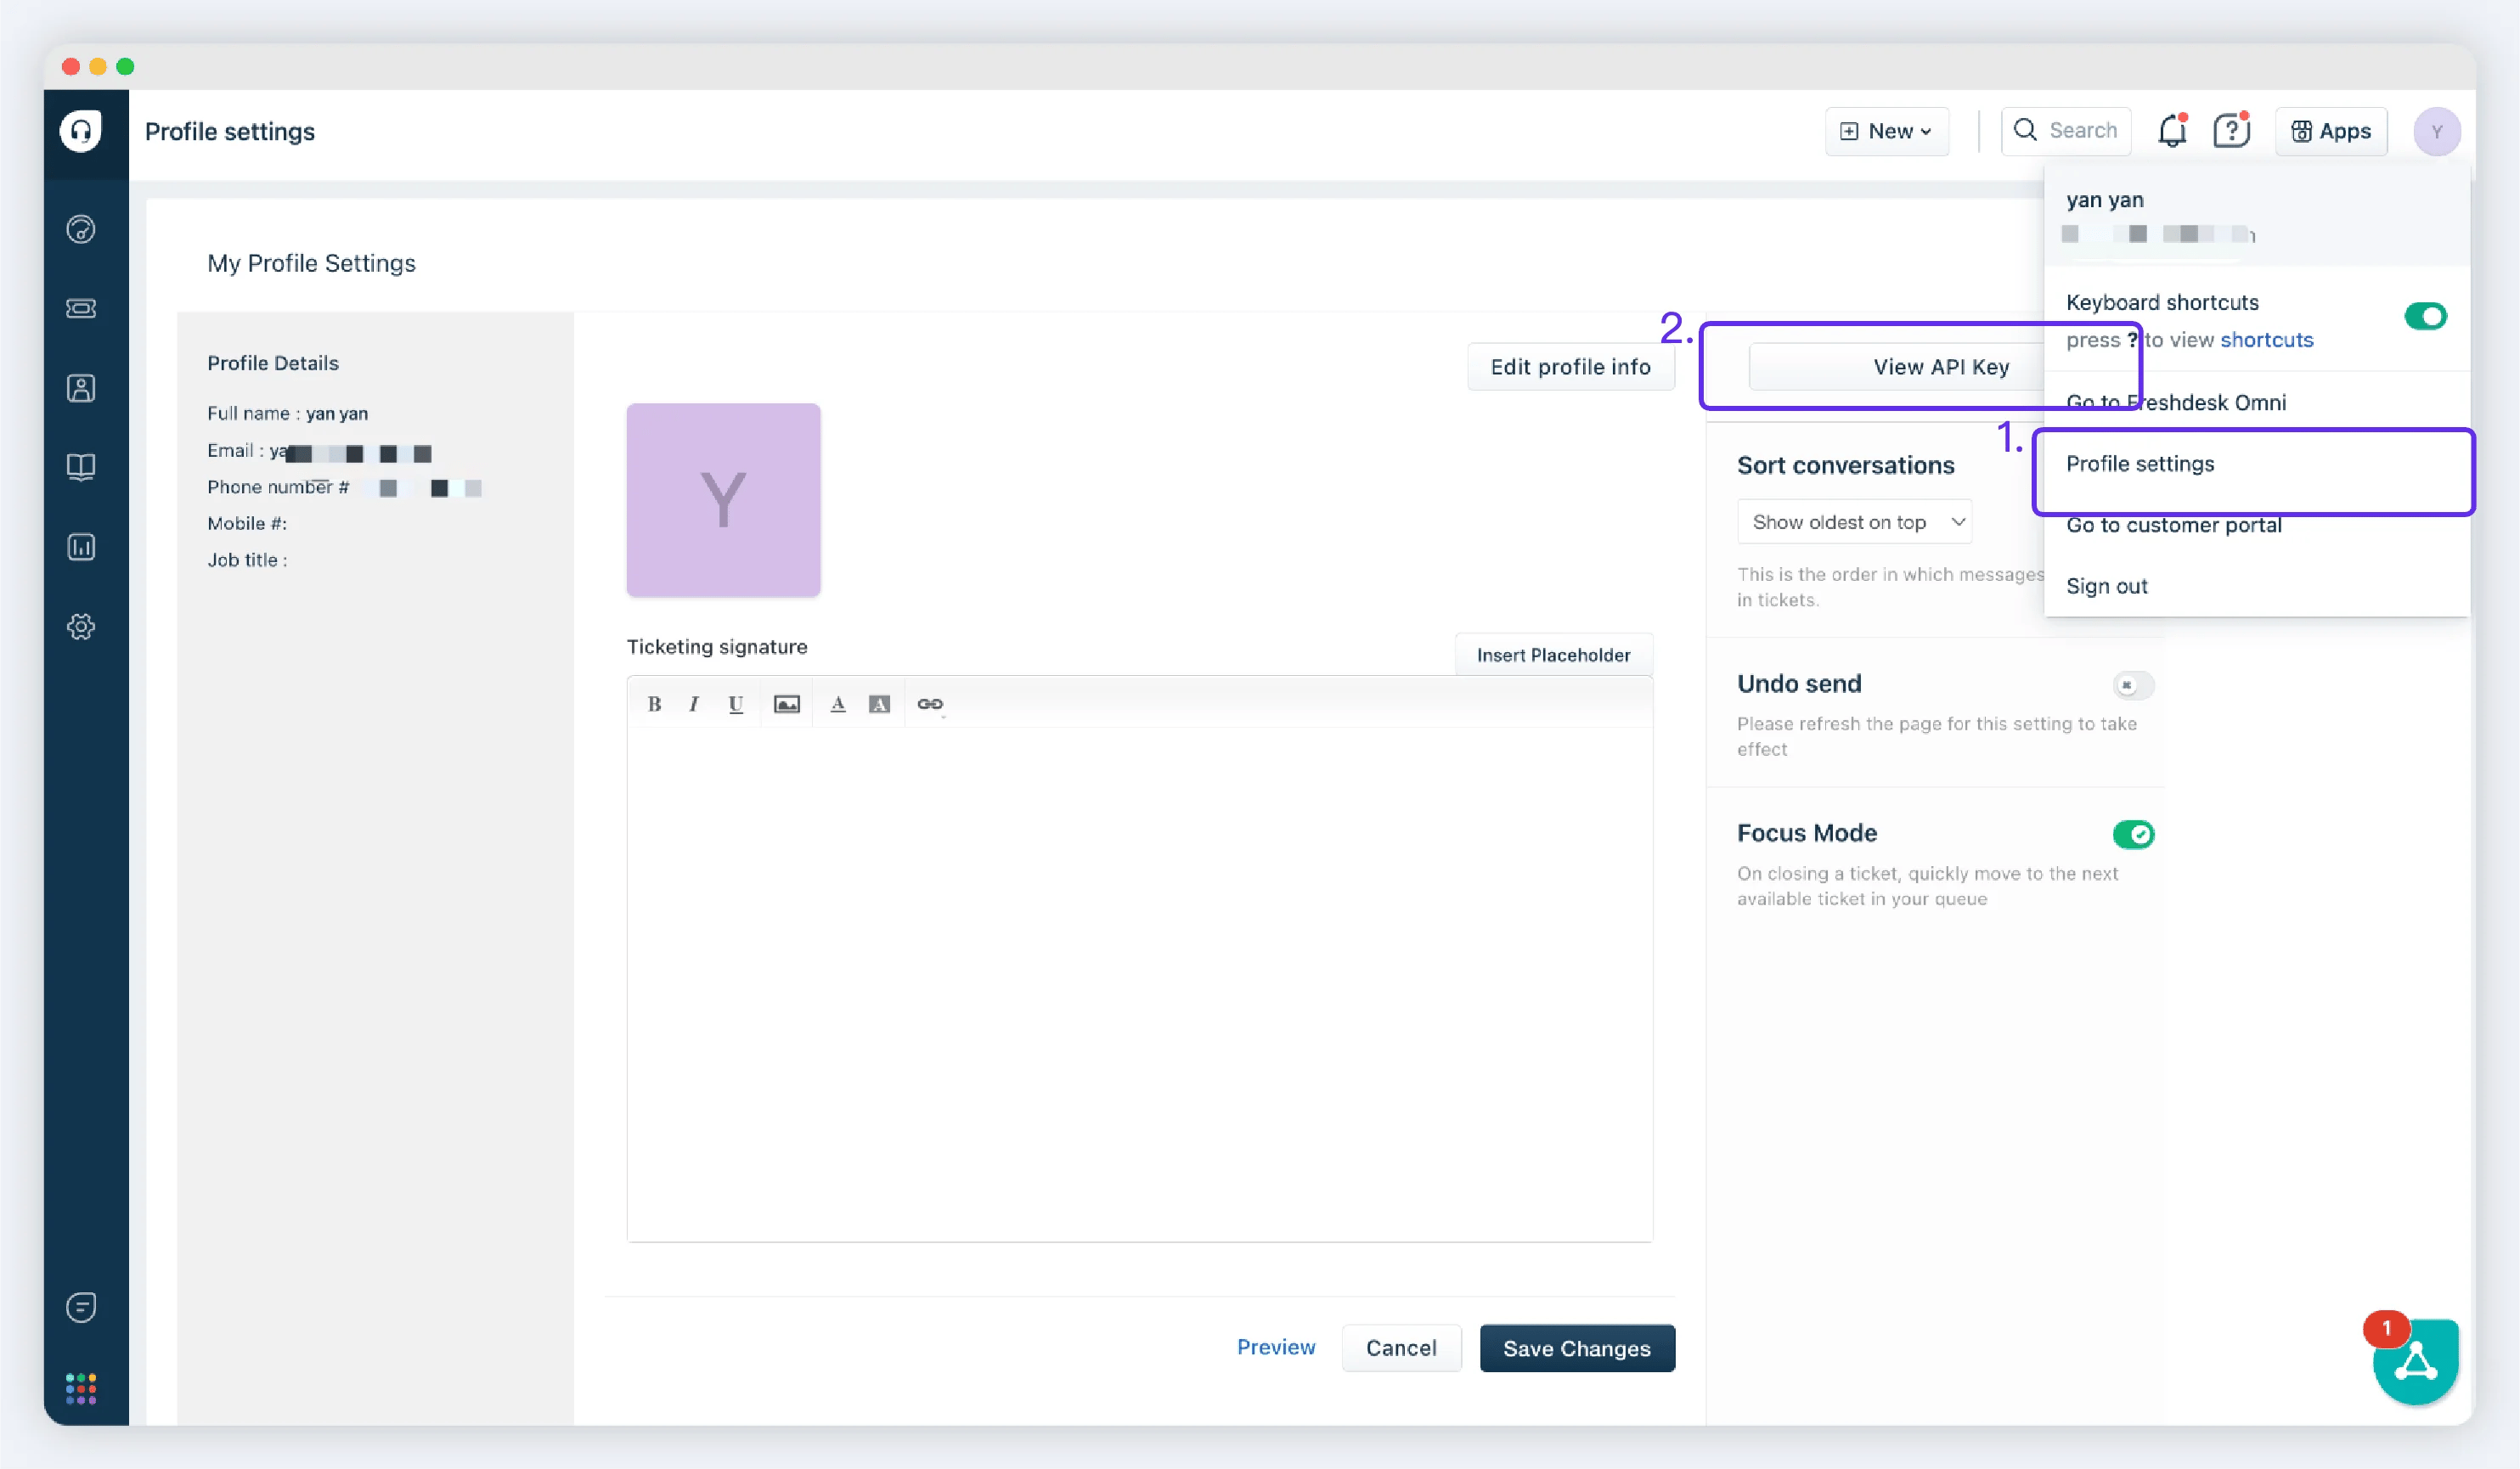Insert link in signature editor
The height and width of the screenshot is (1469, 2520).
pos(930,704)
